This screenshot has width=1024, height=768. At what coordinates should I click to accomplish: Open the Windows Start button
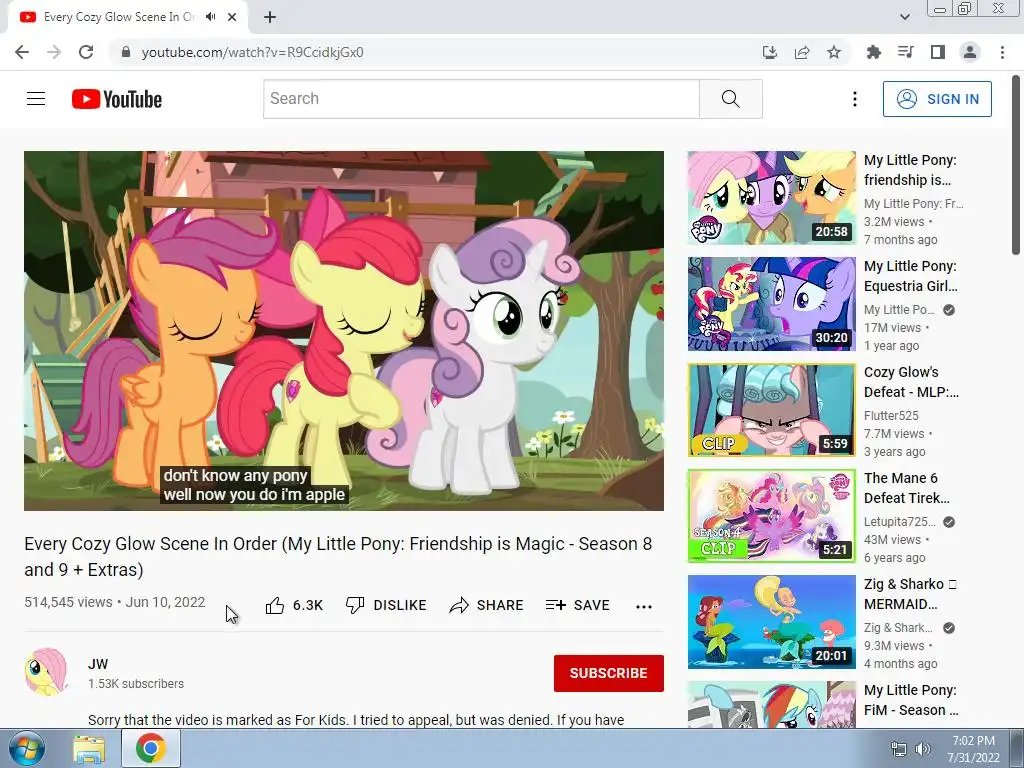(x=27, y=748)
